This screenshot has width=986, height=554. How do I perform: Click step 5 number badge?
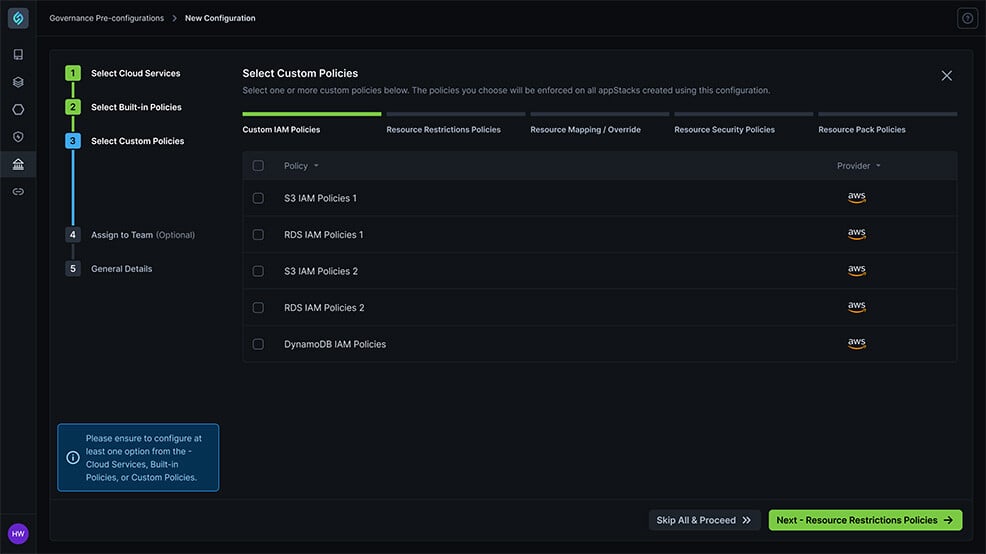(x=73, y=269)
